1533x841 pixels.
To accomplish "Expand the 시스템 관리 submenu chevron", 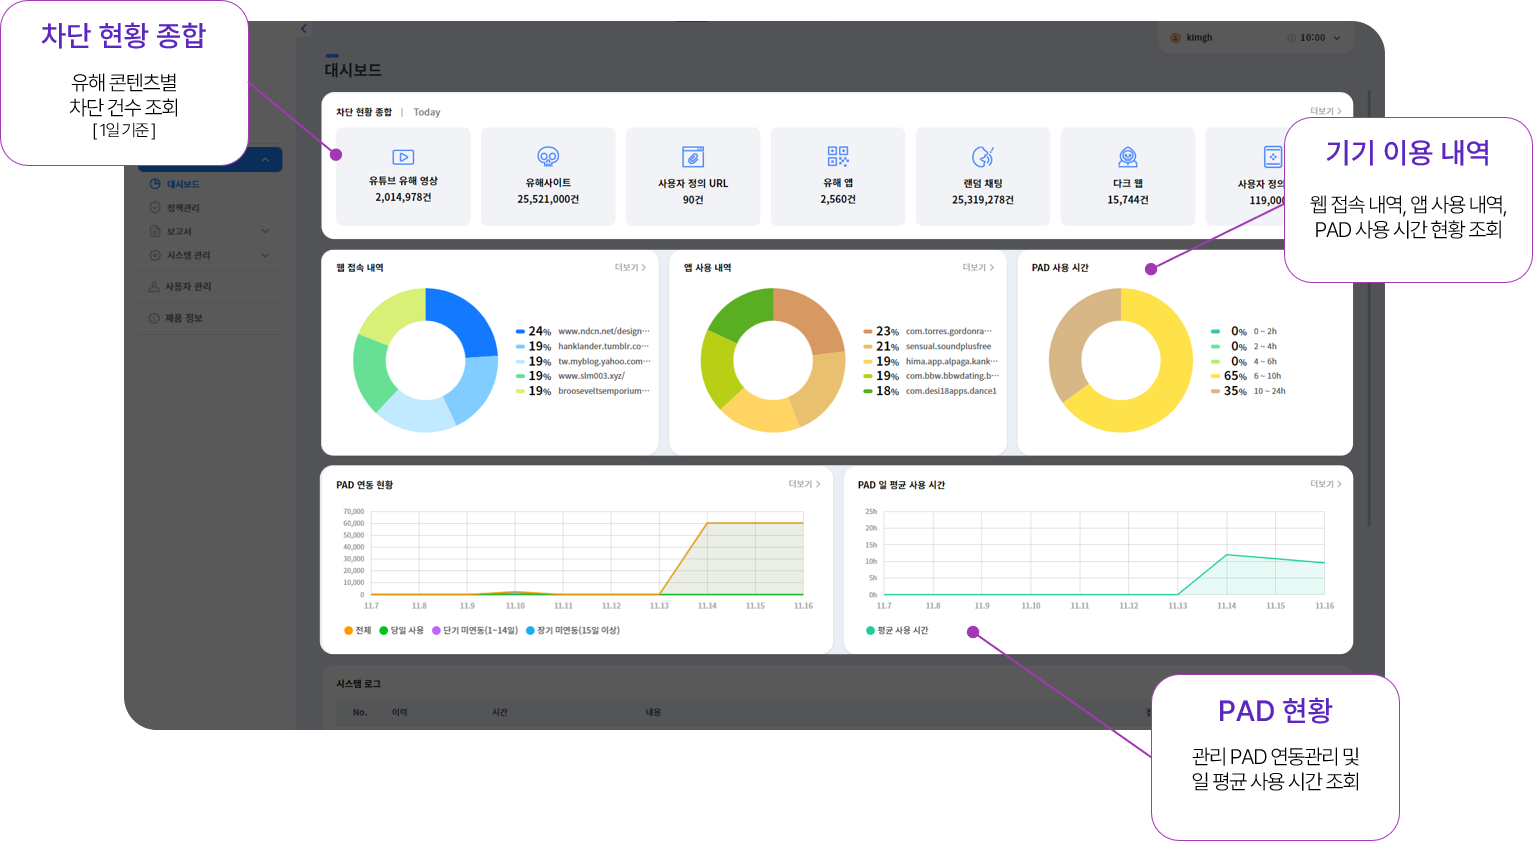I will coord(265,255).
